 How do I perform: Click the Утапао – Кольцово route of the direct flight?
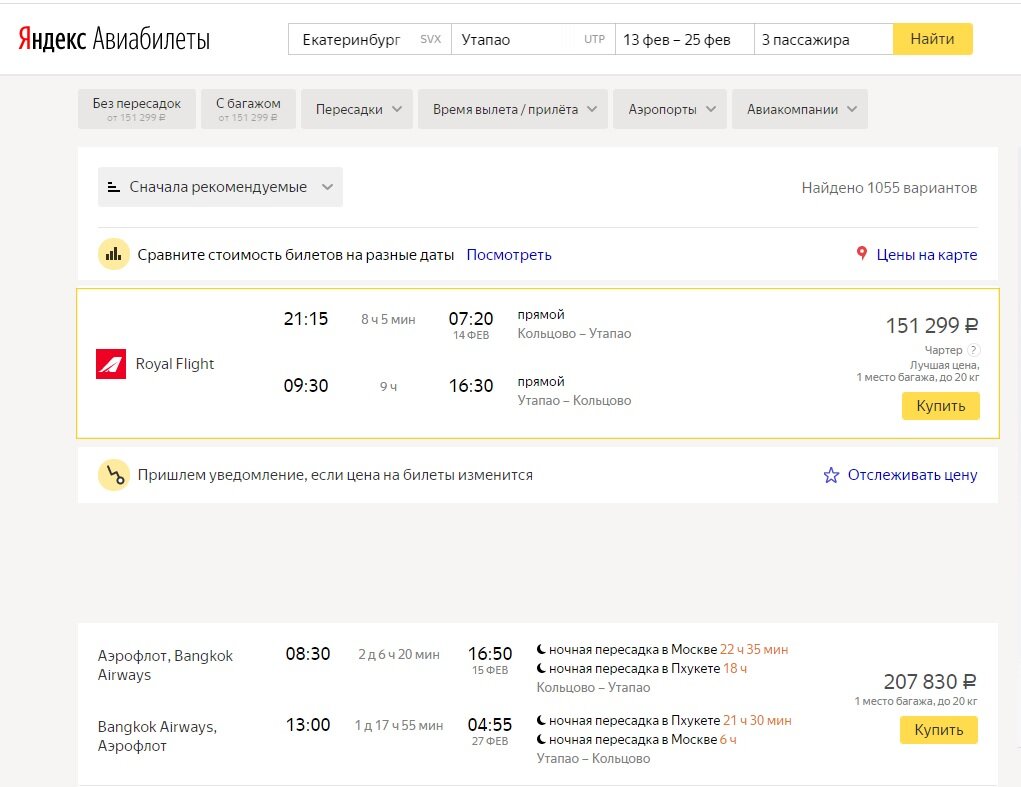(574, 400)
